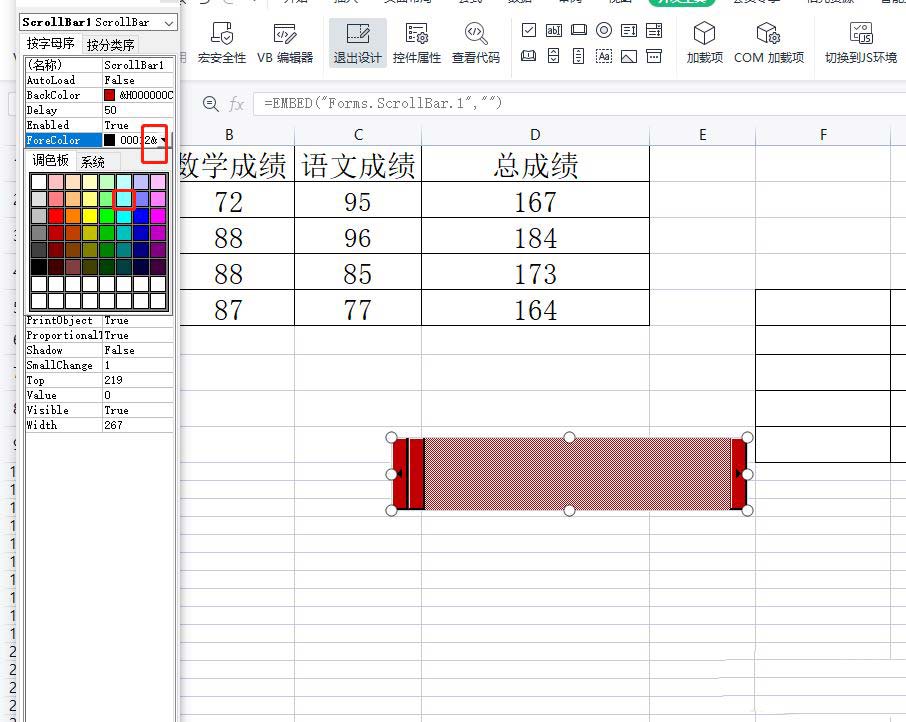Pick the magenta swatch in the palette

(158, 216)
